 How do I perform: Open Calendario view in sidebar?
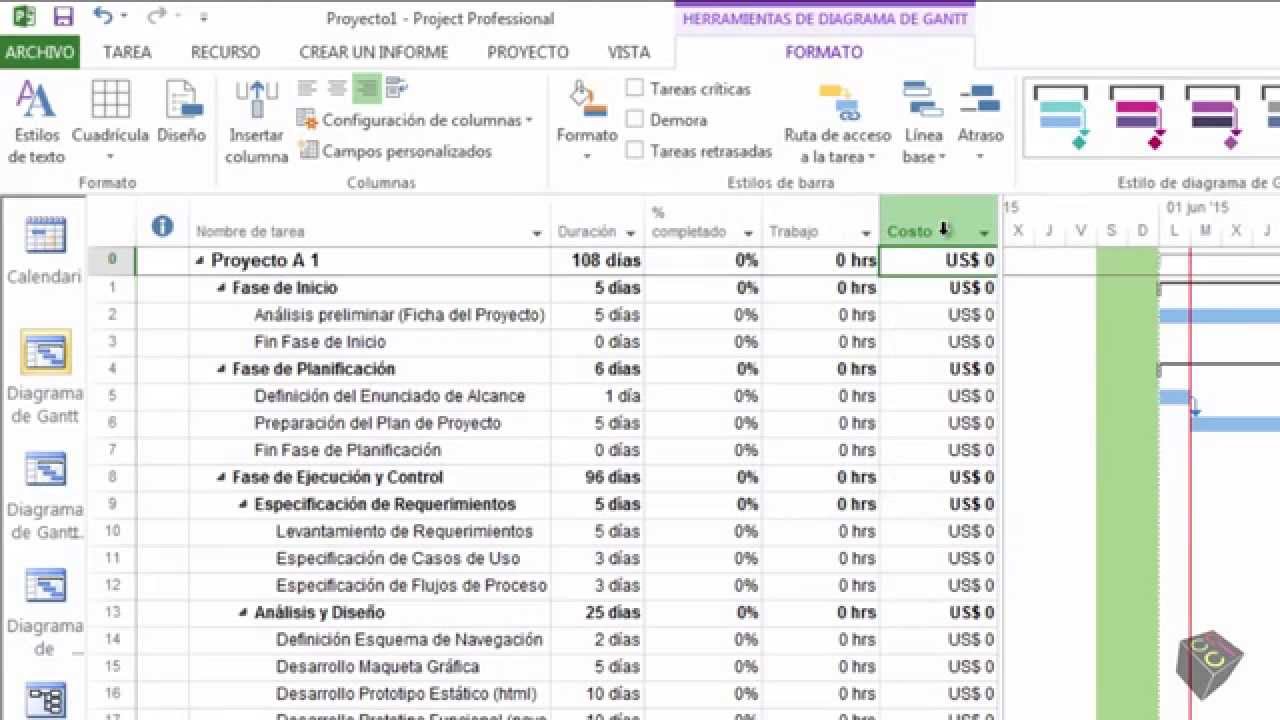tap(45, 250)
